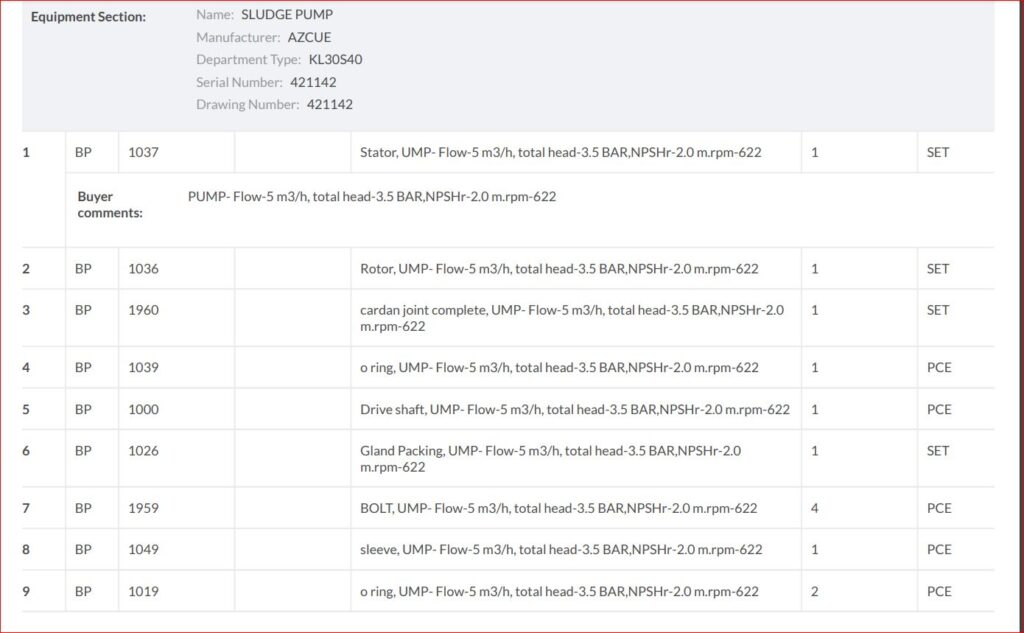Select the buyer comment starting with 'PUMP- Flow-5 m3/h'
The image size is (1024, 633).
point(372,197)
